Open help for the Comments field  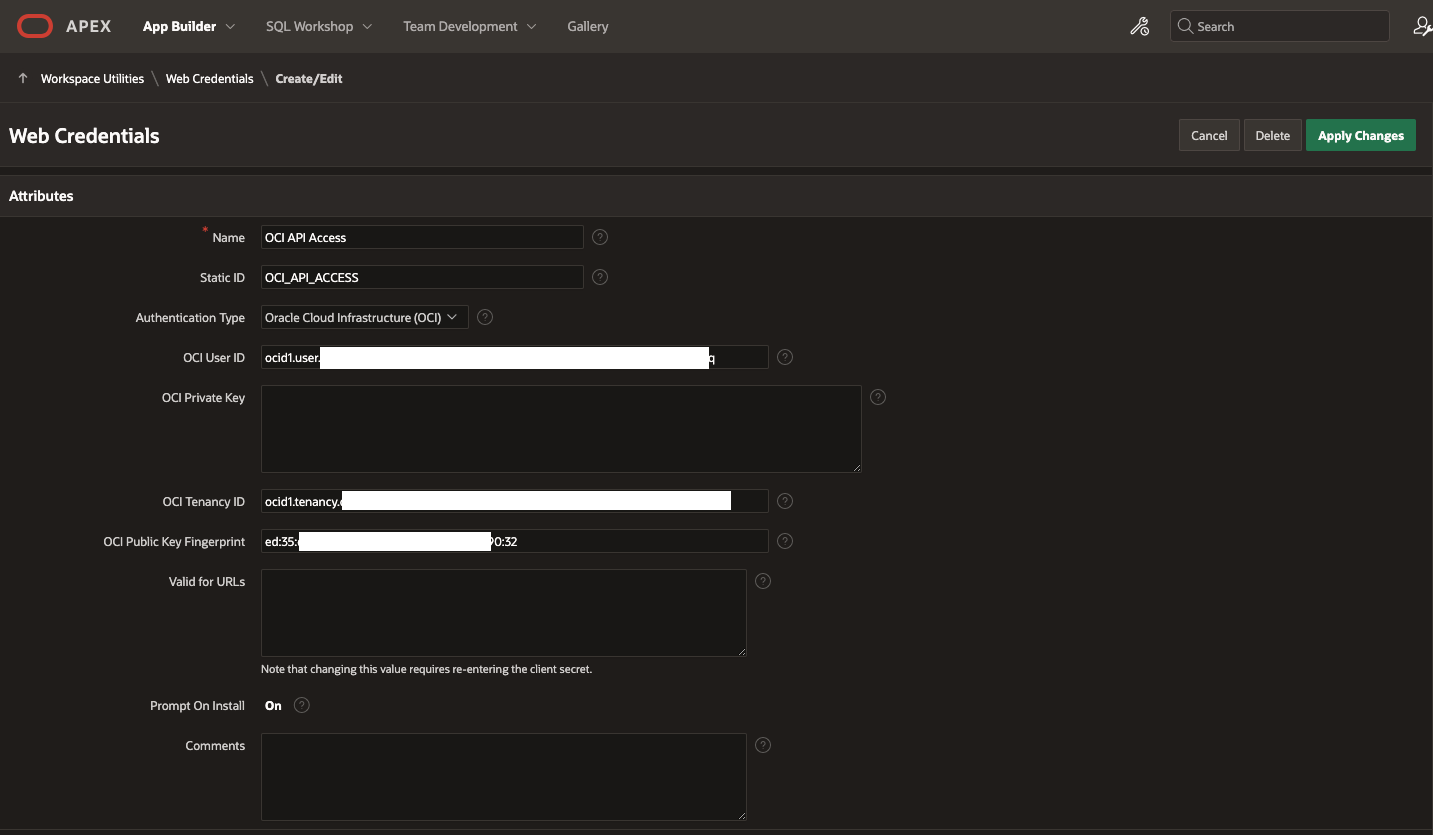tap(763, 745)
